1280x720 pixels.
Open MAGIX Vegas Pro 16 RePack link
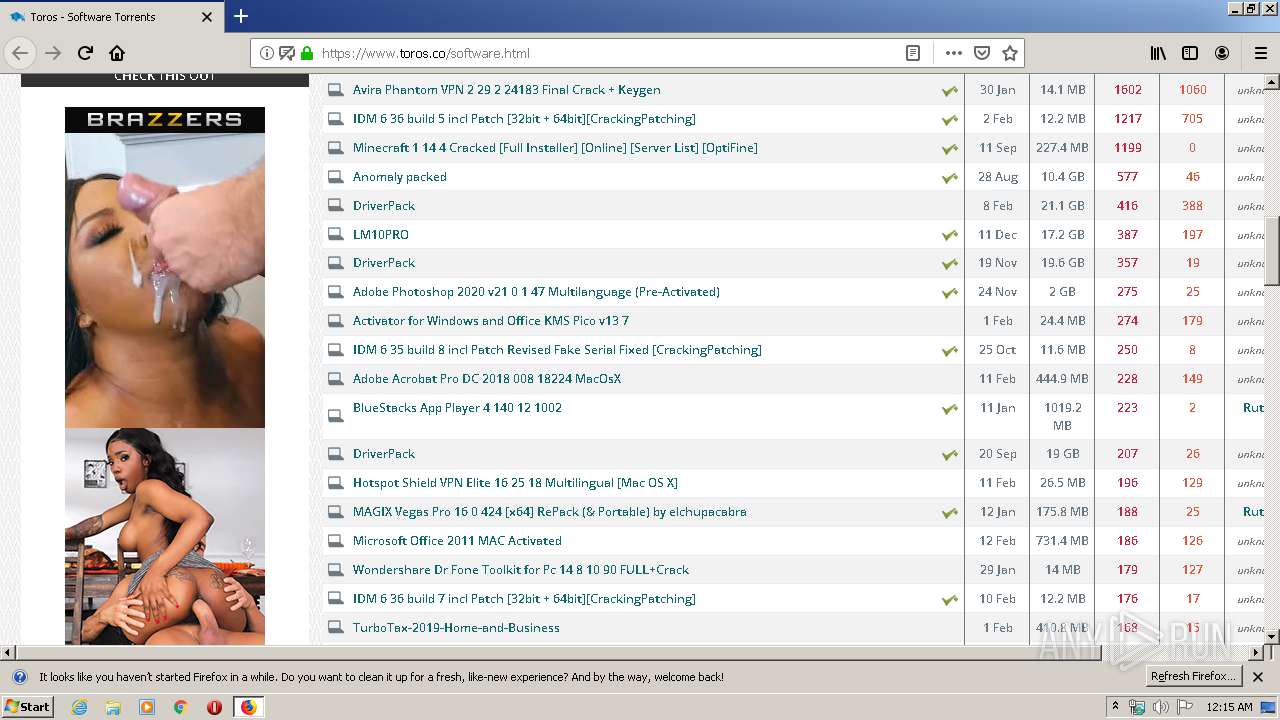[x=550, y=512]
